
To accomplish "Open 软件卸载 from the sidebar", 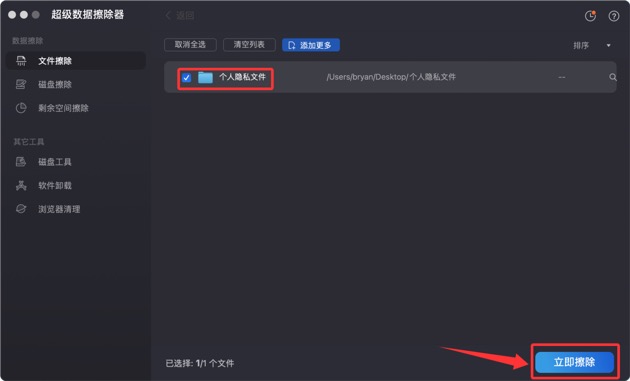I will click(x=76, y=185).
